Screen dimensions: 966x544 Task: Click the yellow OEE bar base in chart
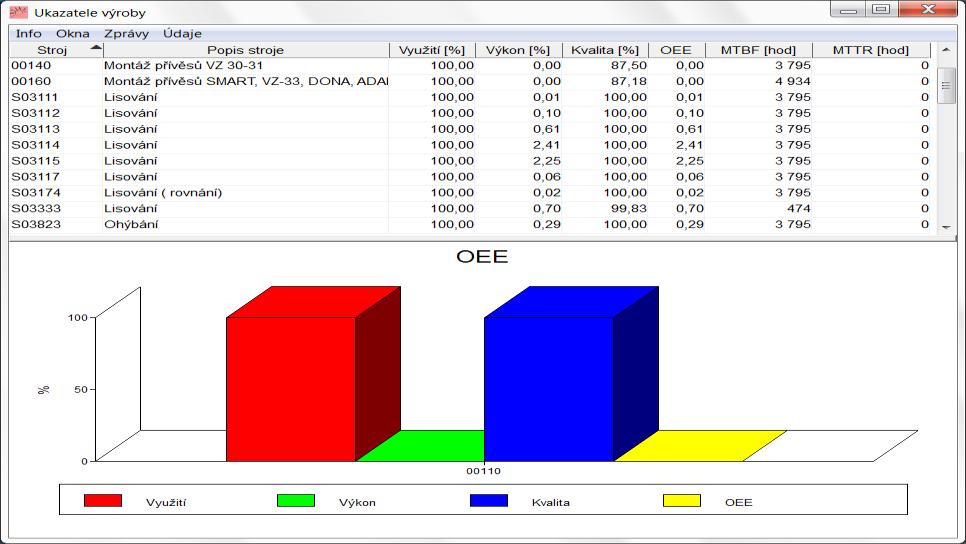coord(700,445)
